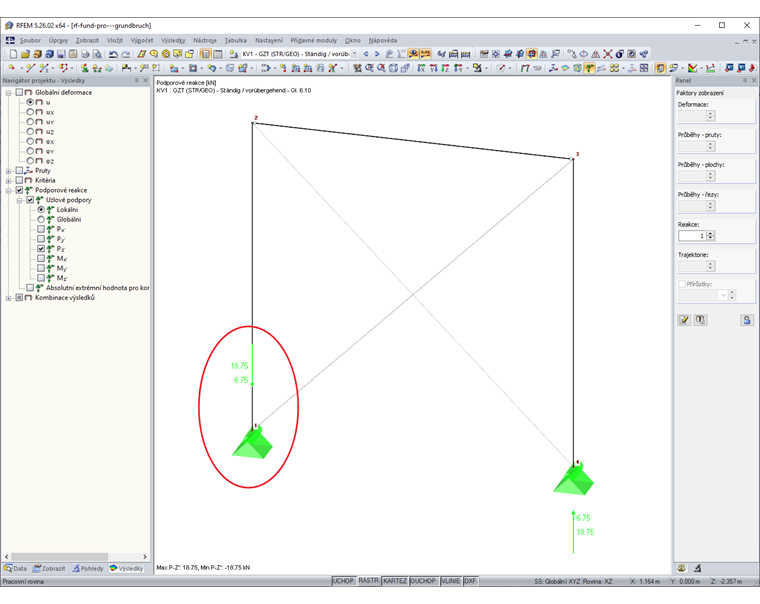Click the microscope icon at Panel bottom
The image size is (760, 604).
698,568
